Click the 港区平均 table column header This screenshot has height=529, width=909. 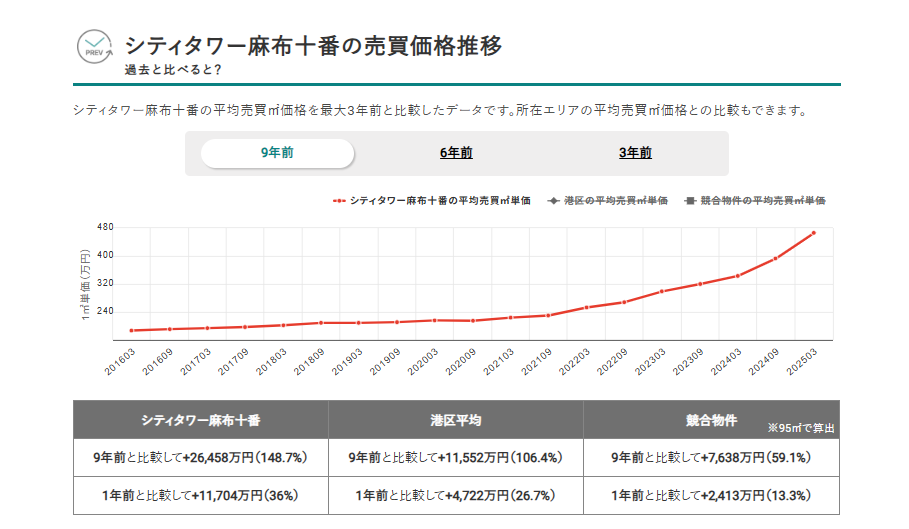click(x=456, y=420)
